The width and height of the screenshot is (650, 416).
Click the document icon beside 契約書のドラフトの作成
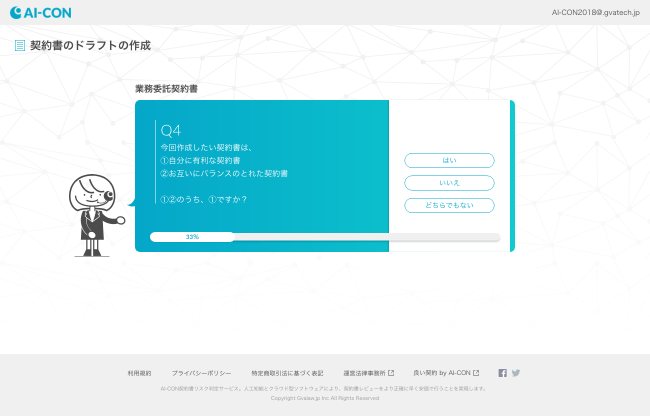tap(20, 45)
